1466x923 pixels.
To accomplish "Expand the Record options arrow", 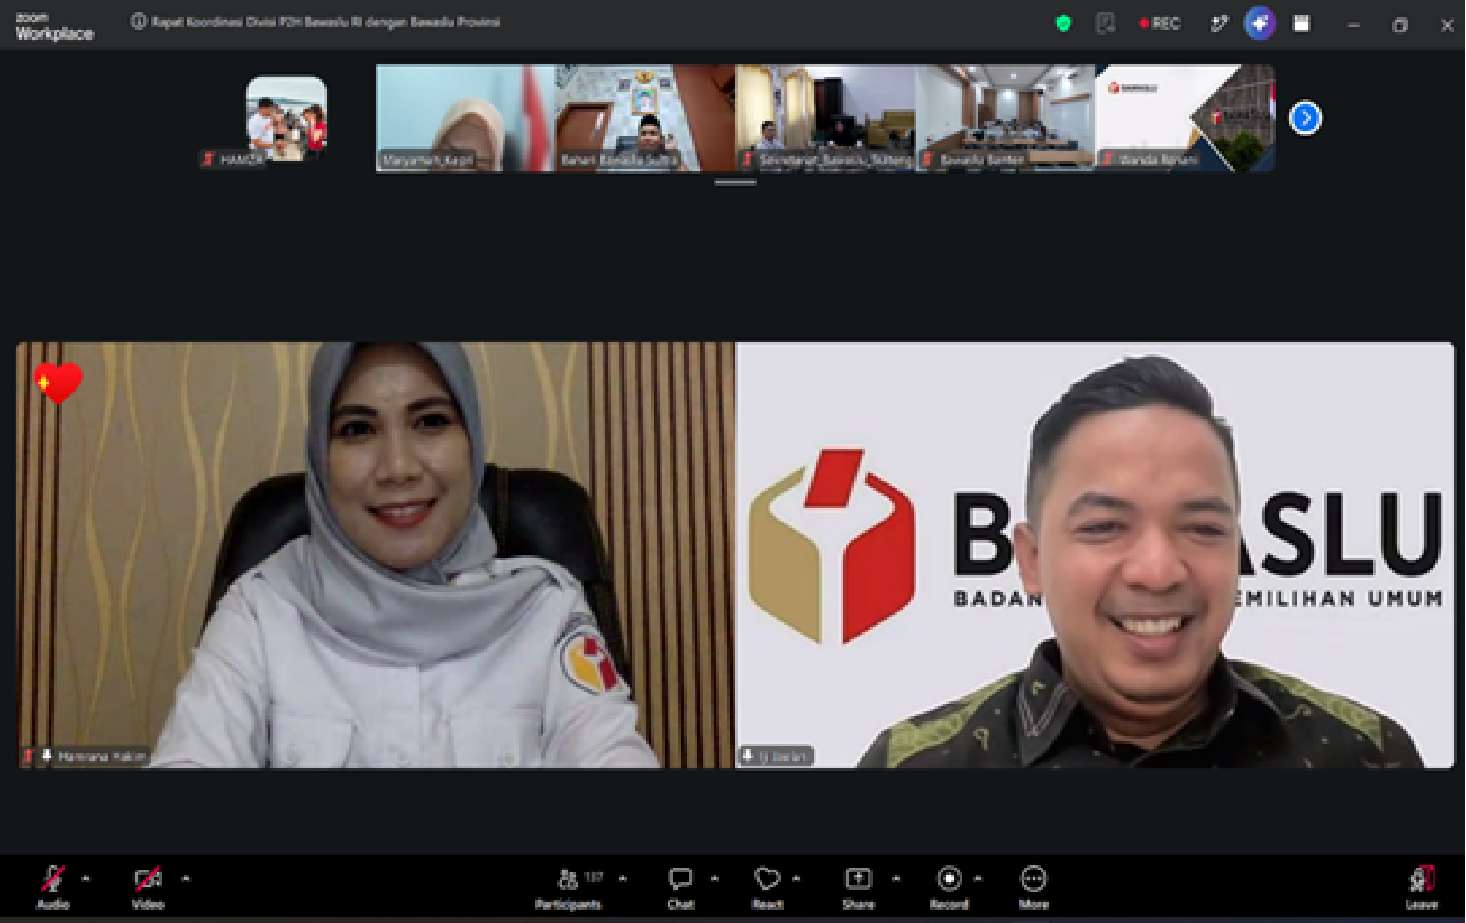I will [978, 878].
